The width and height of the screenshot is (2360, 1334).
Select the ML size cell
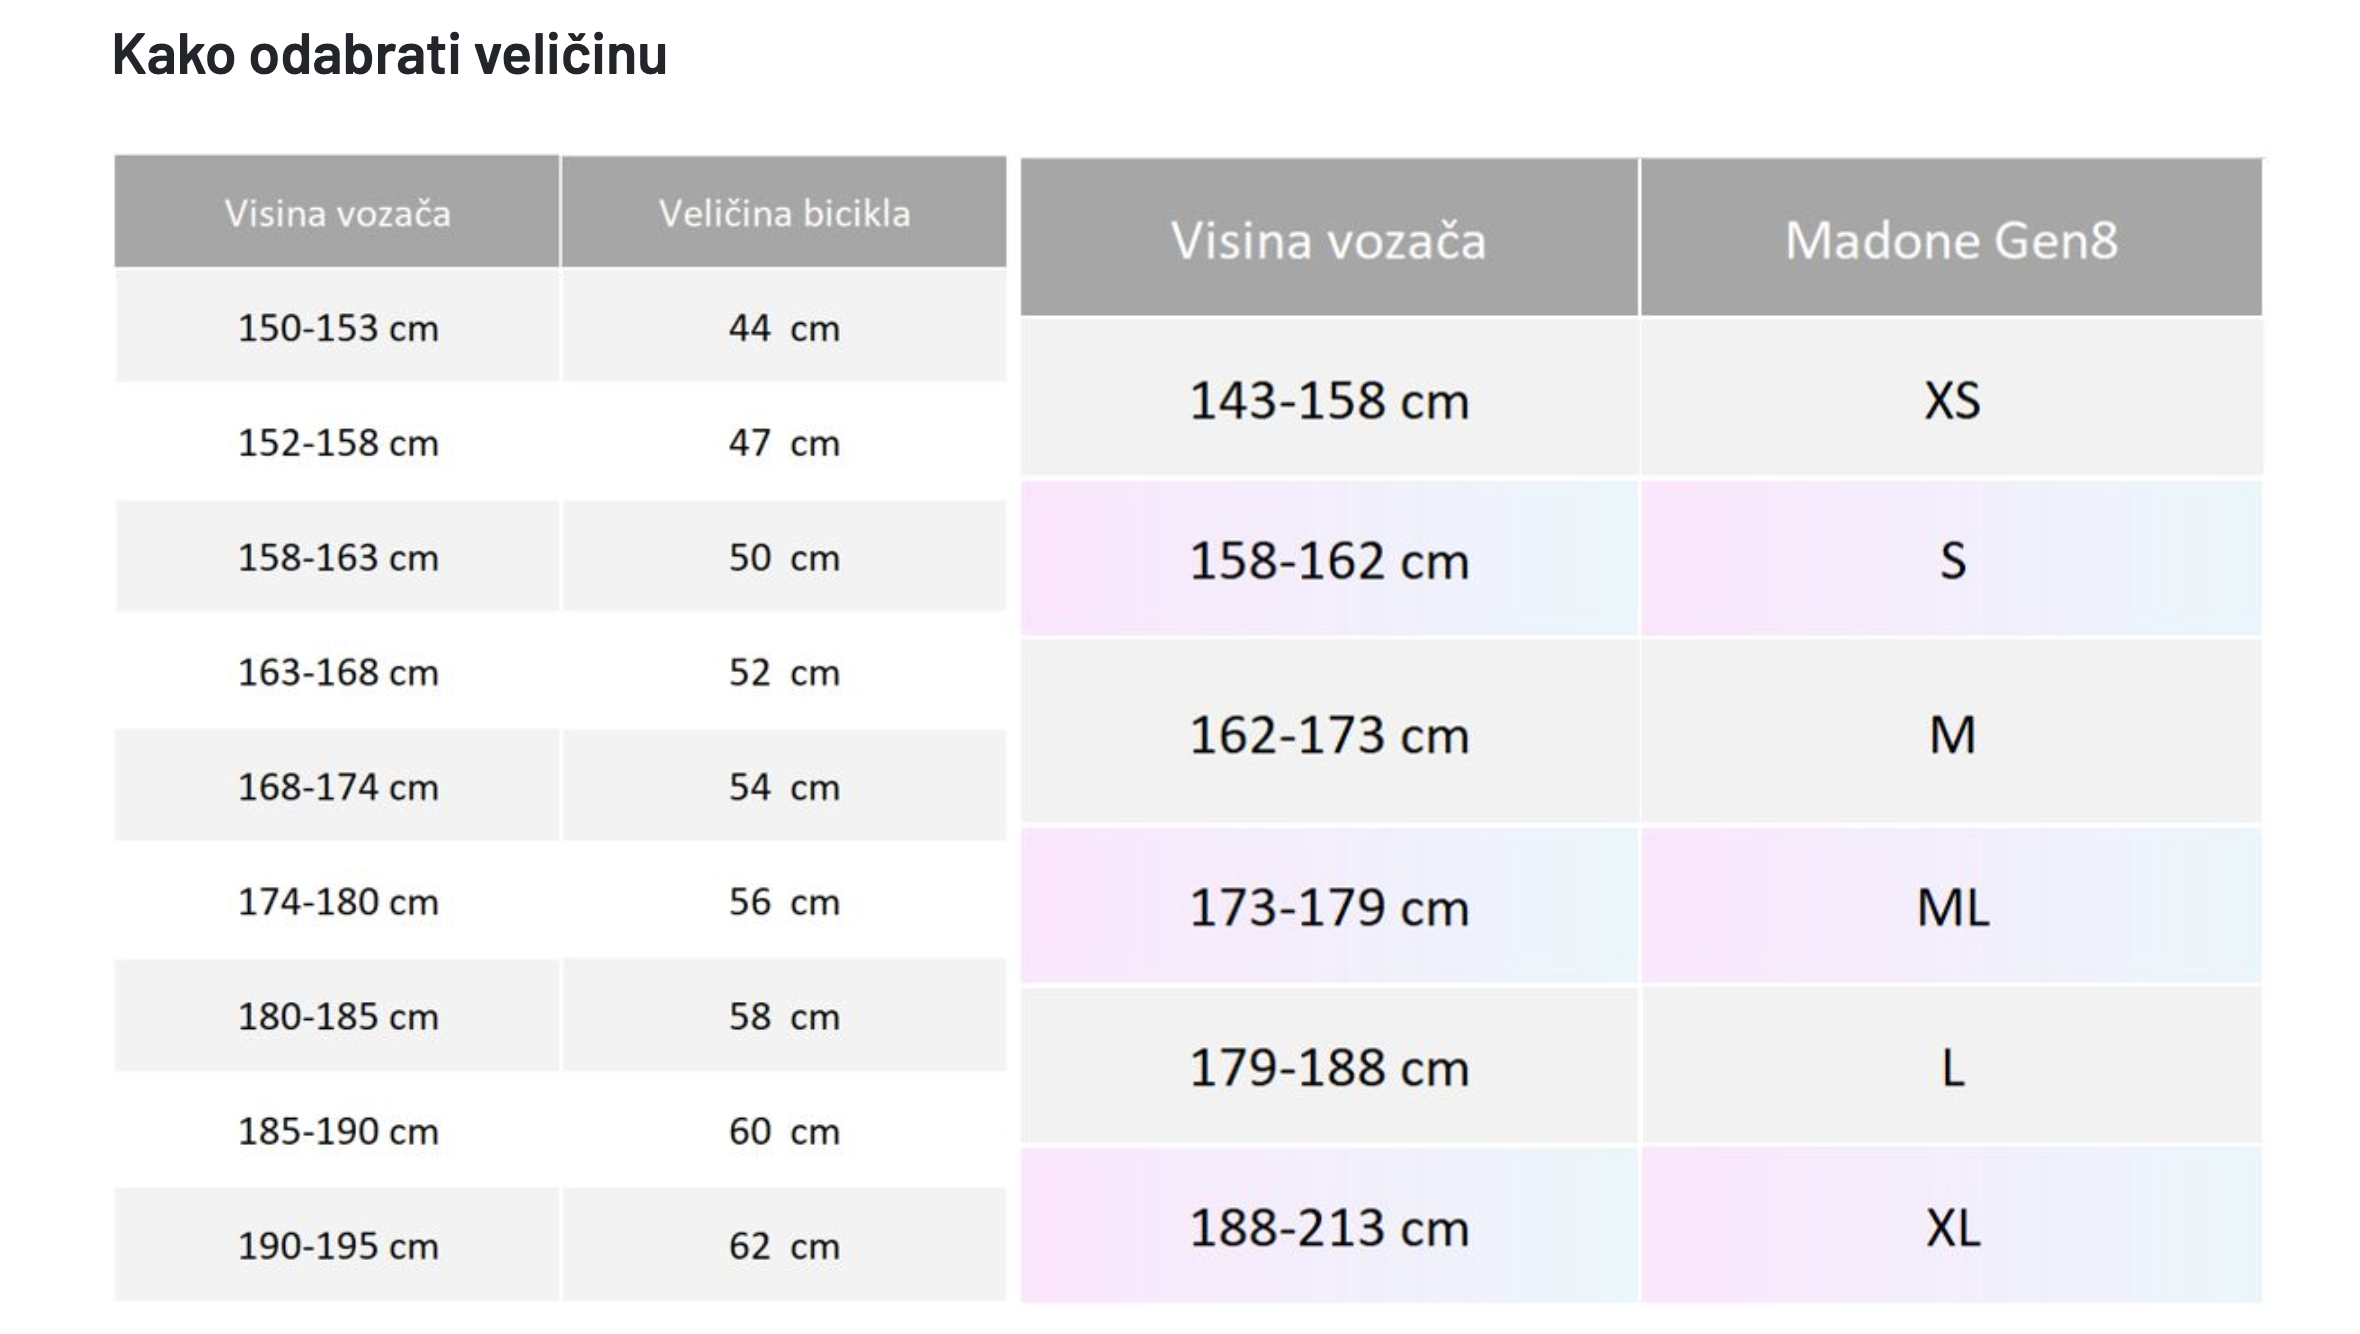[x=1951, y=906]
